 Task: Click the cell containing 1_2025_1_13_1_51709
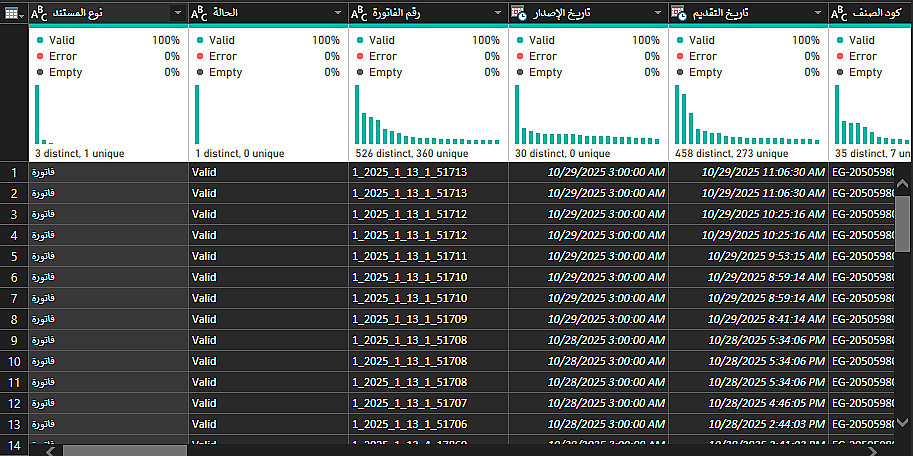(410, 319)
